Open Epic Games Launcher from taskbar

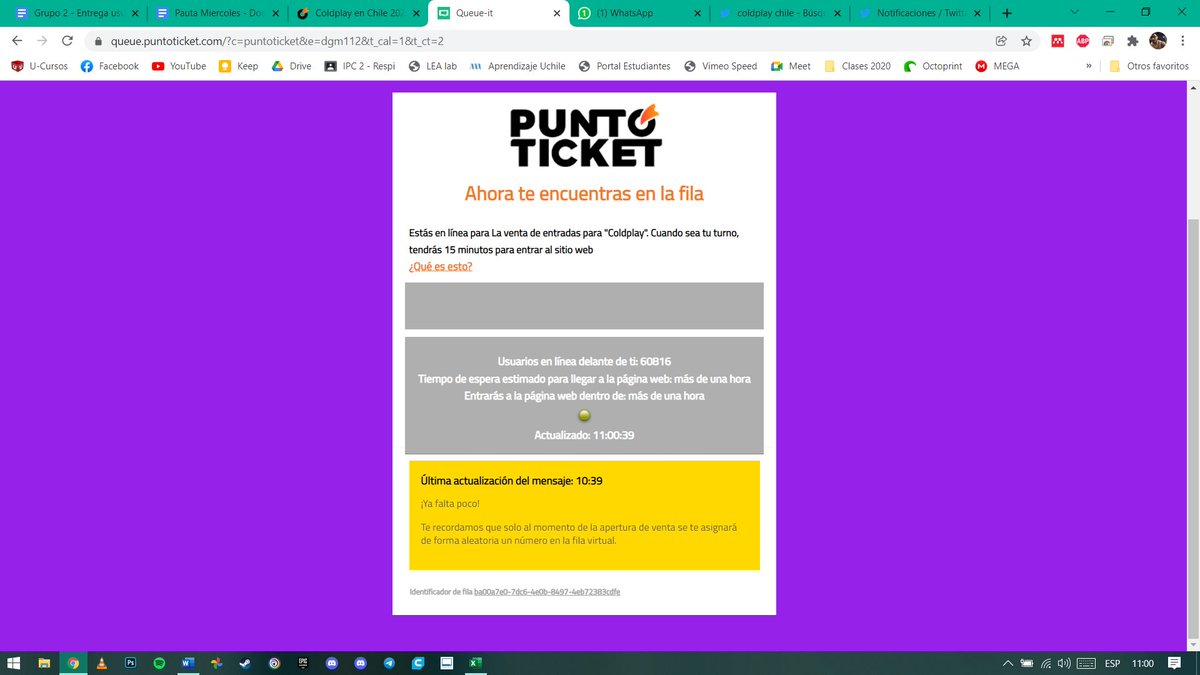point(303,663)
